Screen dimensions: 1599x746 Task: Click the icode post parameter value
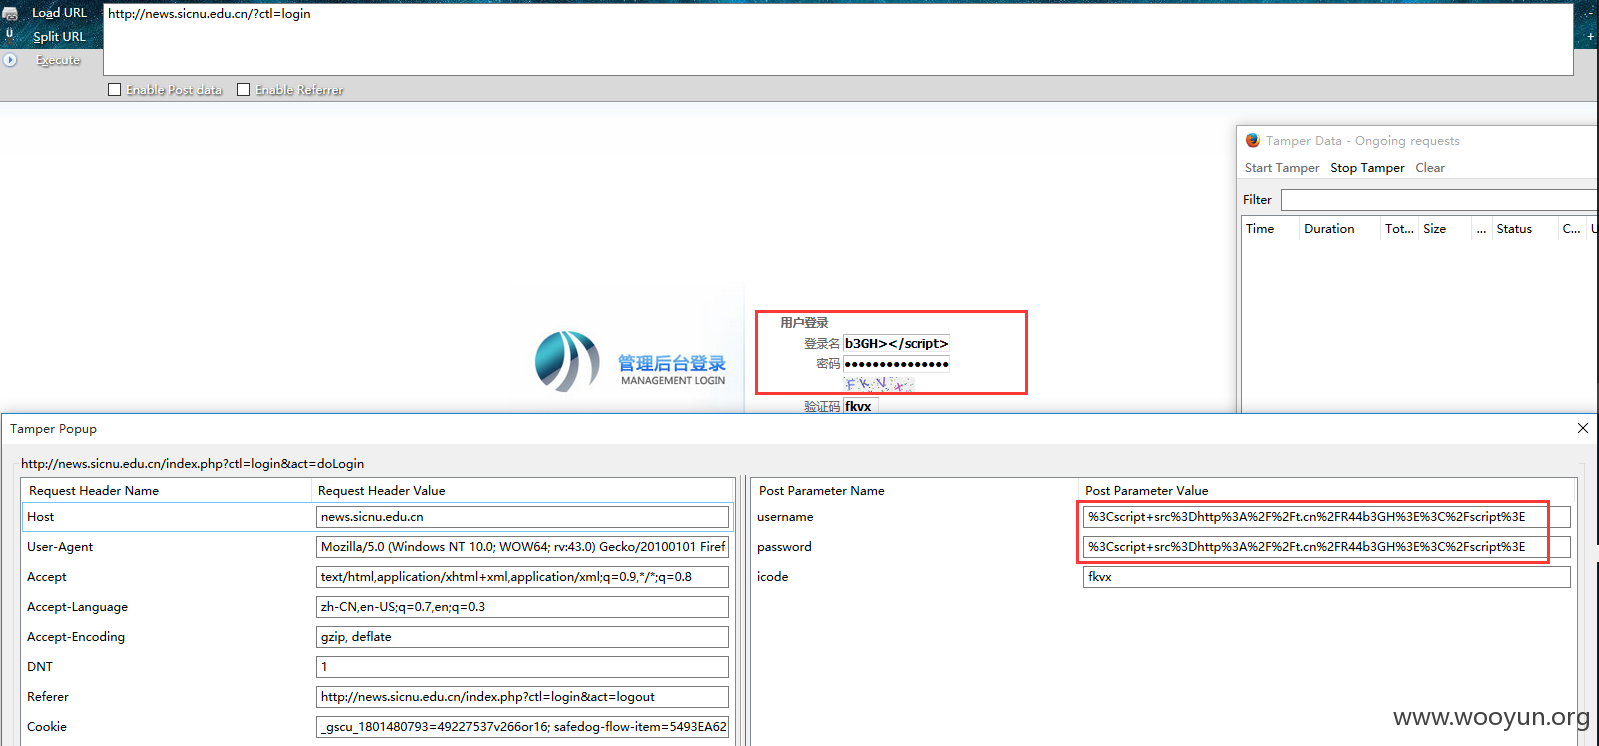click(1326, 577)
